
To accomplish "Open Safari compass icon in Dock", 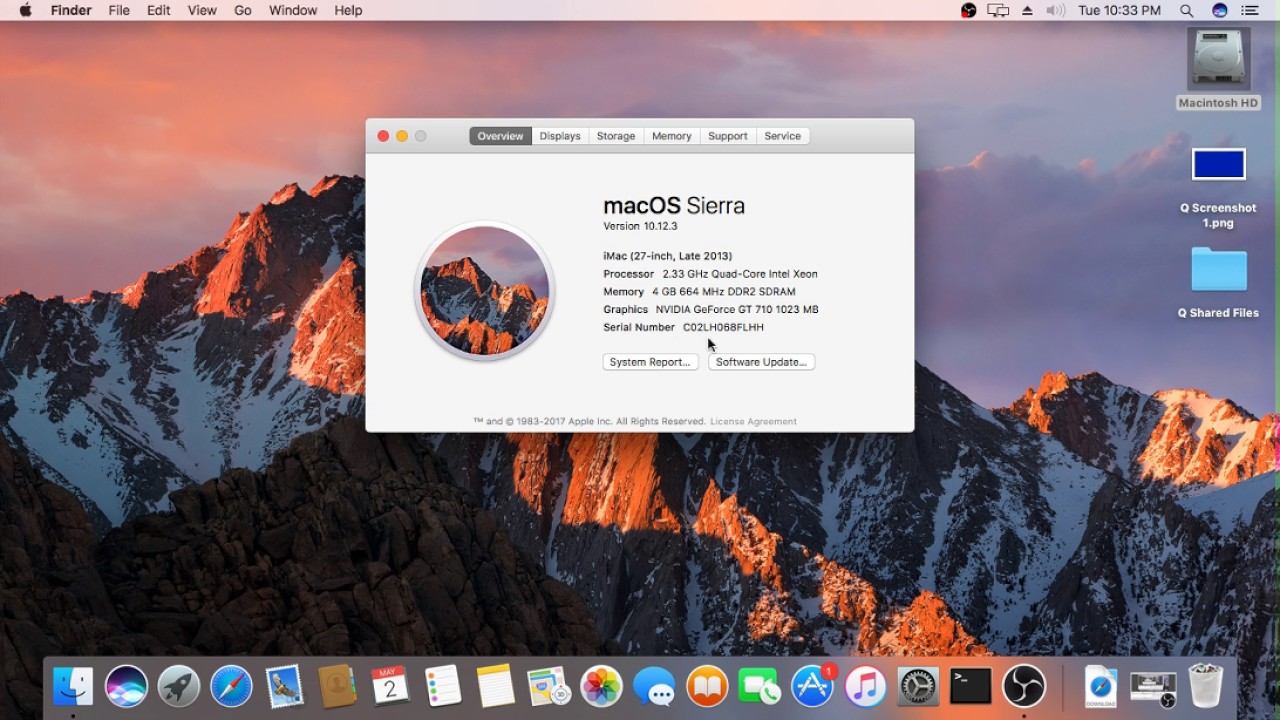I will pyautogui.click(x=231, y=686).
